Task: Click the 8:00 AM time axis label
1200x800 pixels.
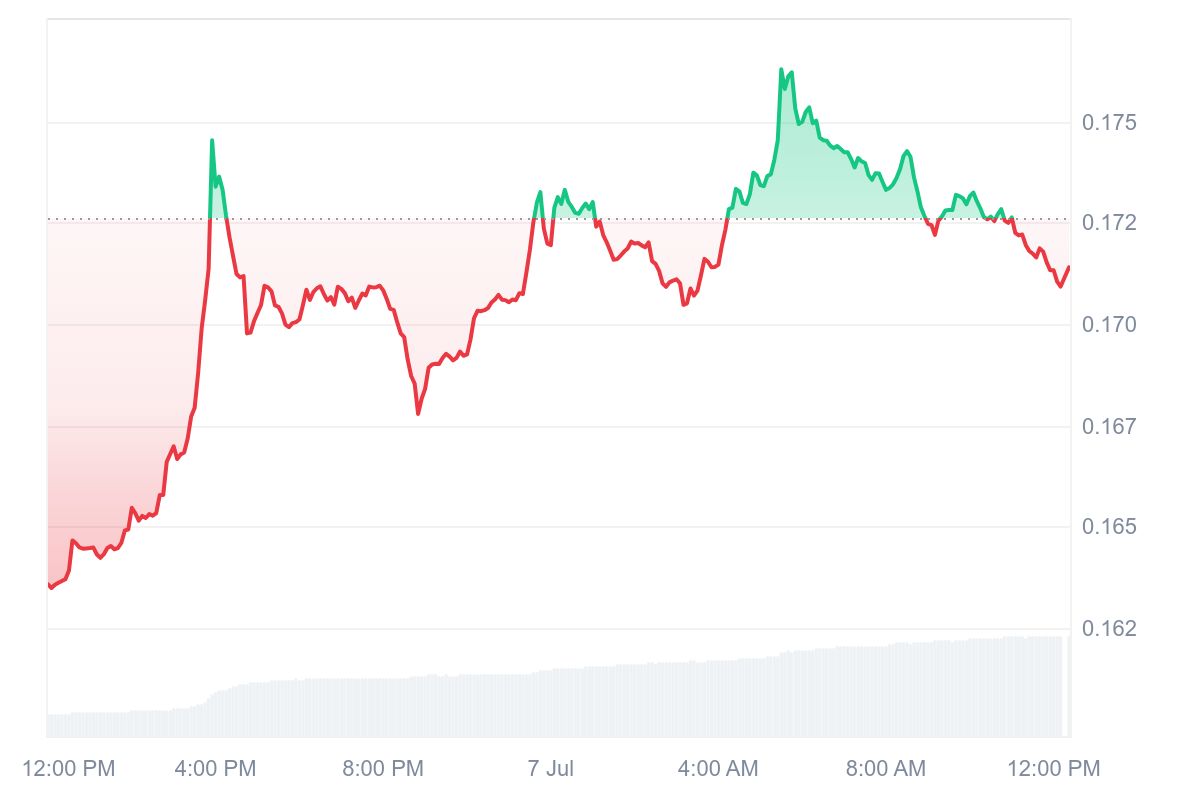Action: click(x=885, y=769)
